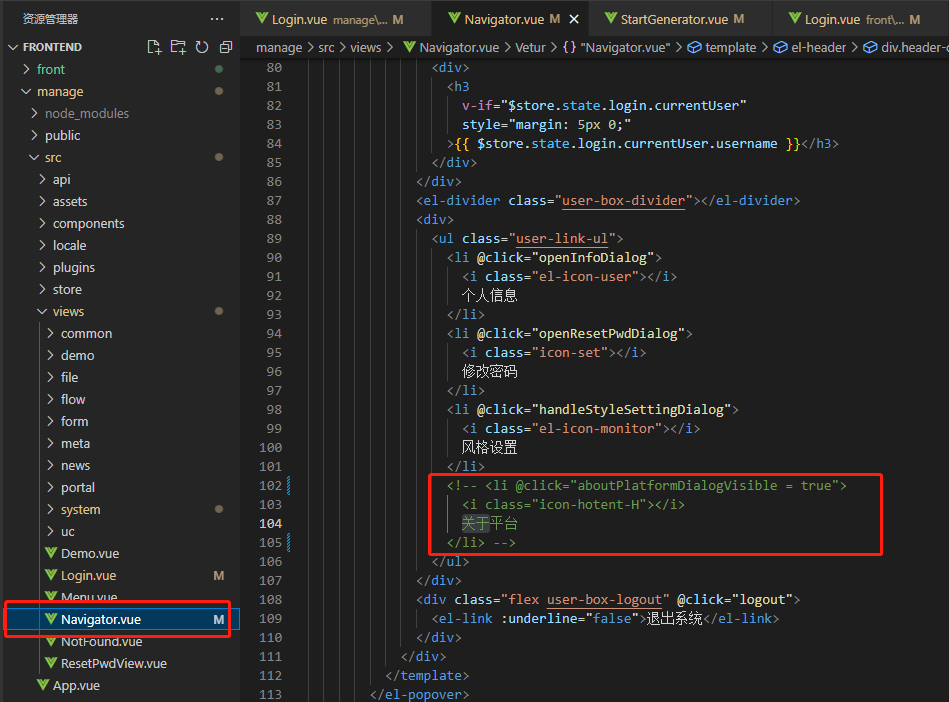Viewport: 949px width, 702px height.
Task: Switch to the StartGenerator.vue tab
Action: tap(673, 19)
